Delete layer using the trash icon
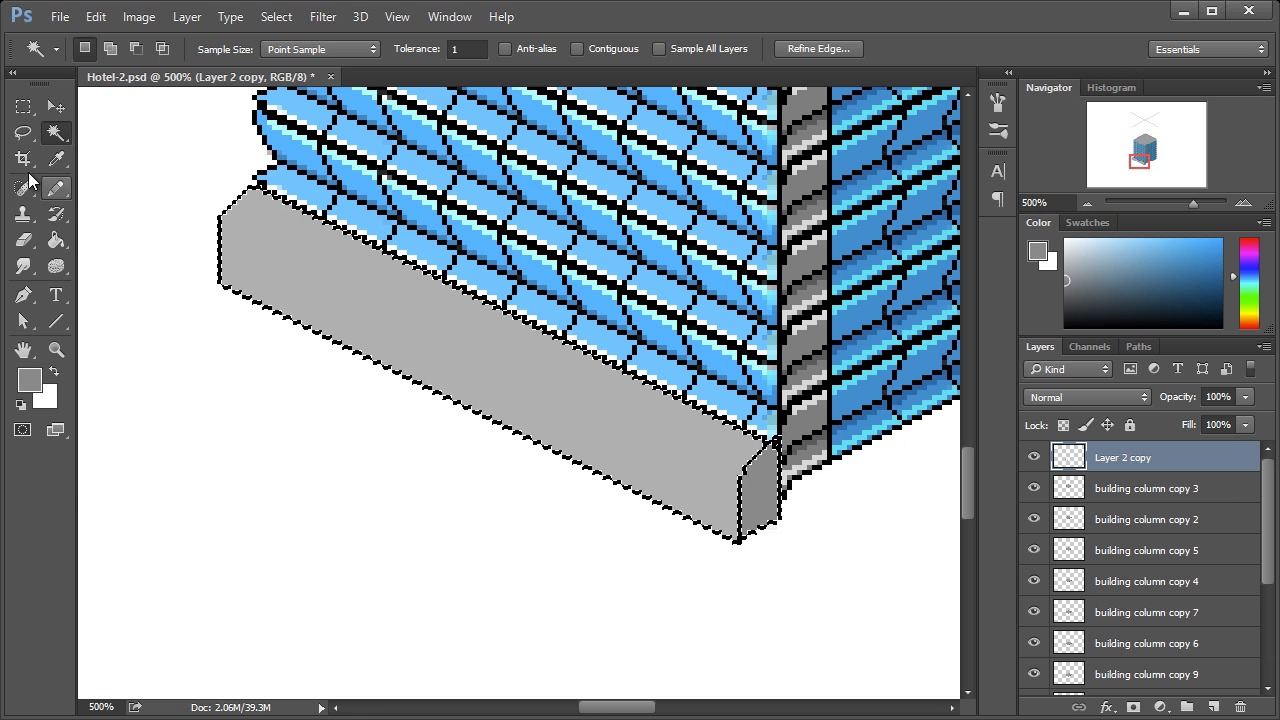Screen dimensions: 1280x720 point(1240,707)
